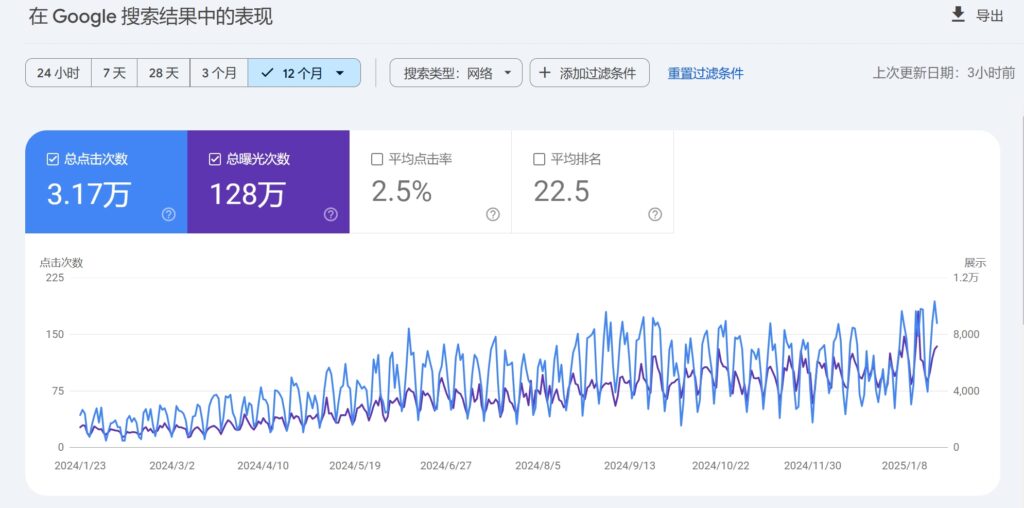Toggle the 总点击次数 checkbox

(x=53, y=159)
